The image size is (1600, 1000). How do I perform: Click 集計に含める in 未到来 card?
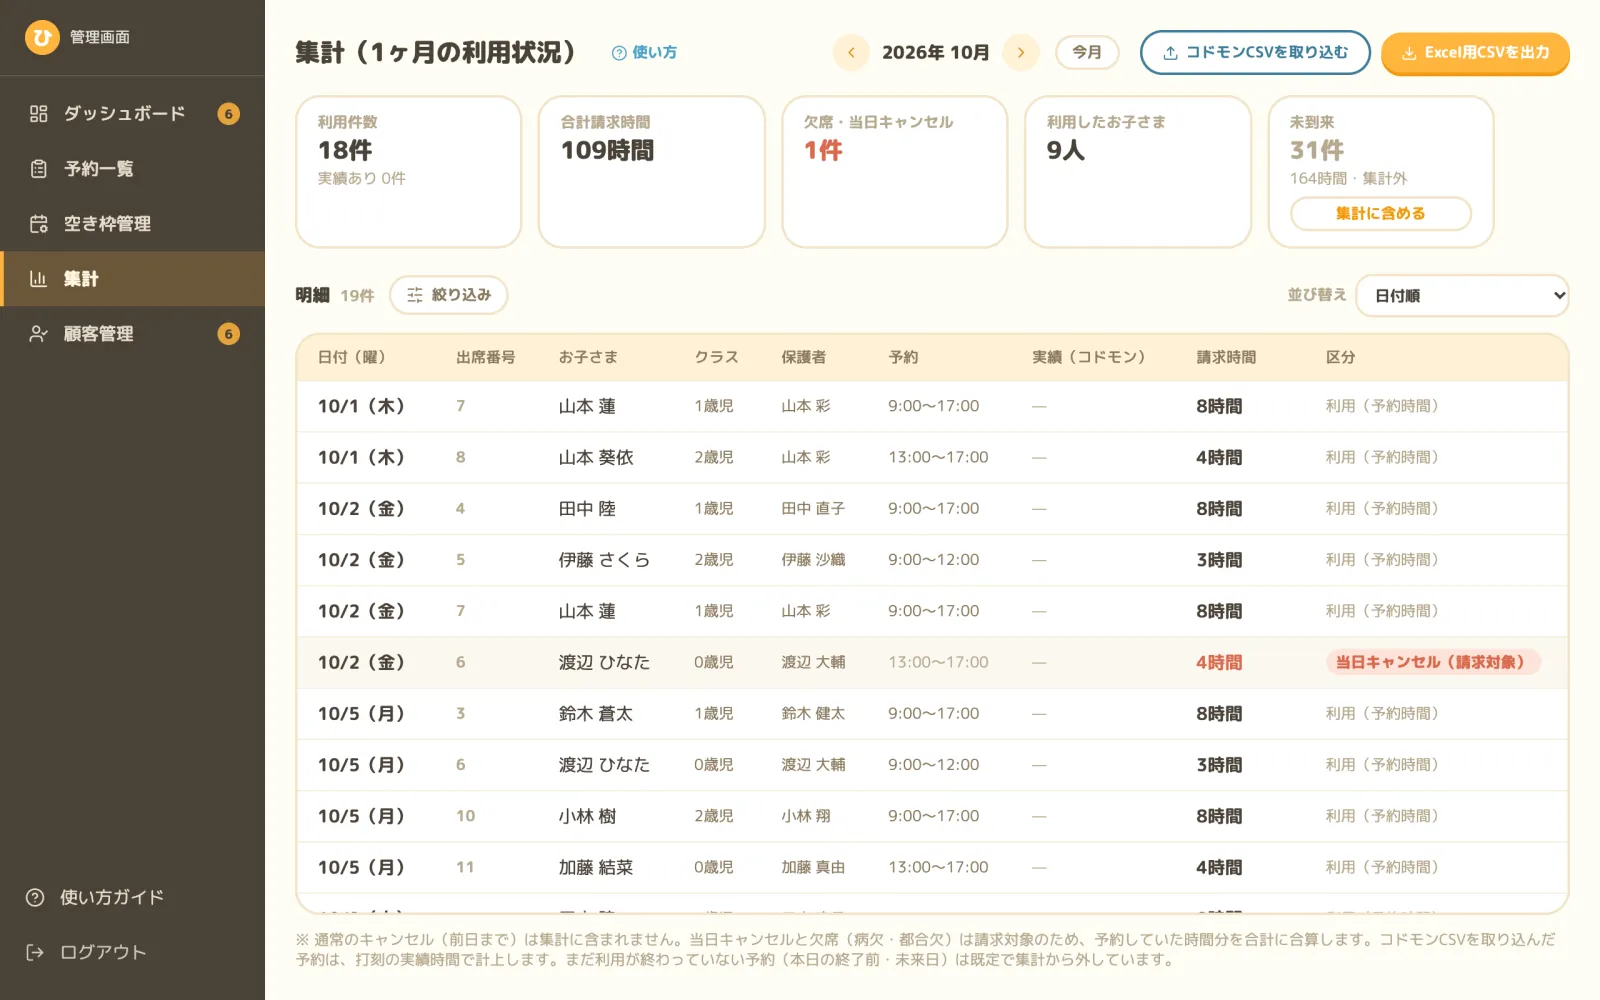1380,213
